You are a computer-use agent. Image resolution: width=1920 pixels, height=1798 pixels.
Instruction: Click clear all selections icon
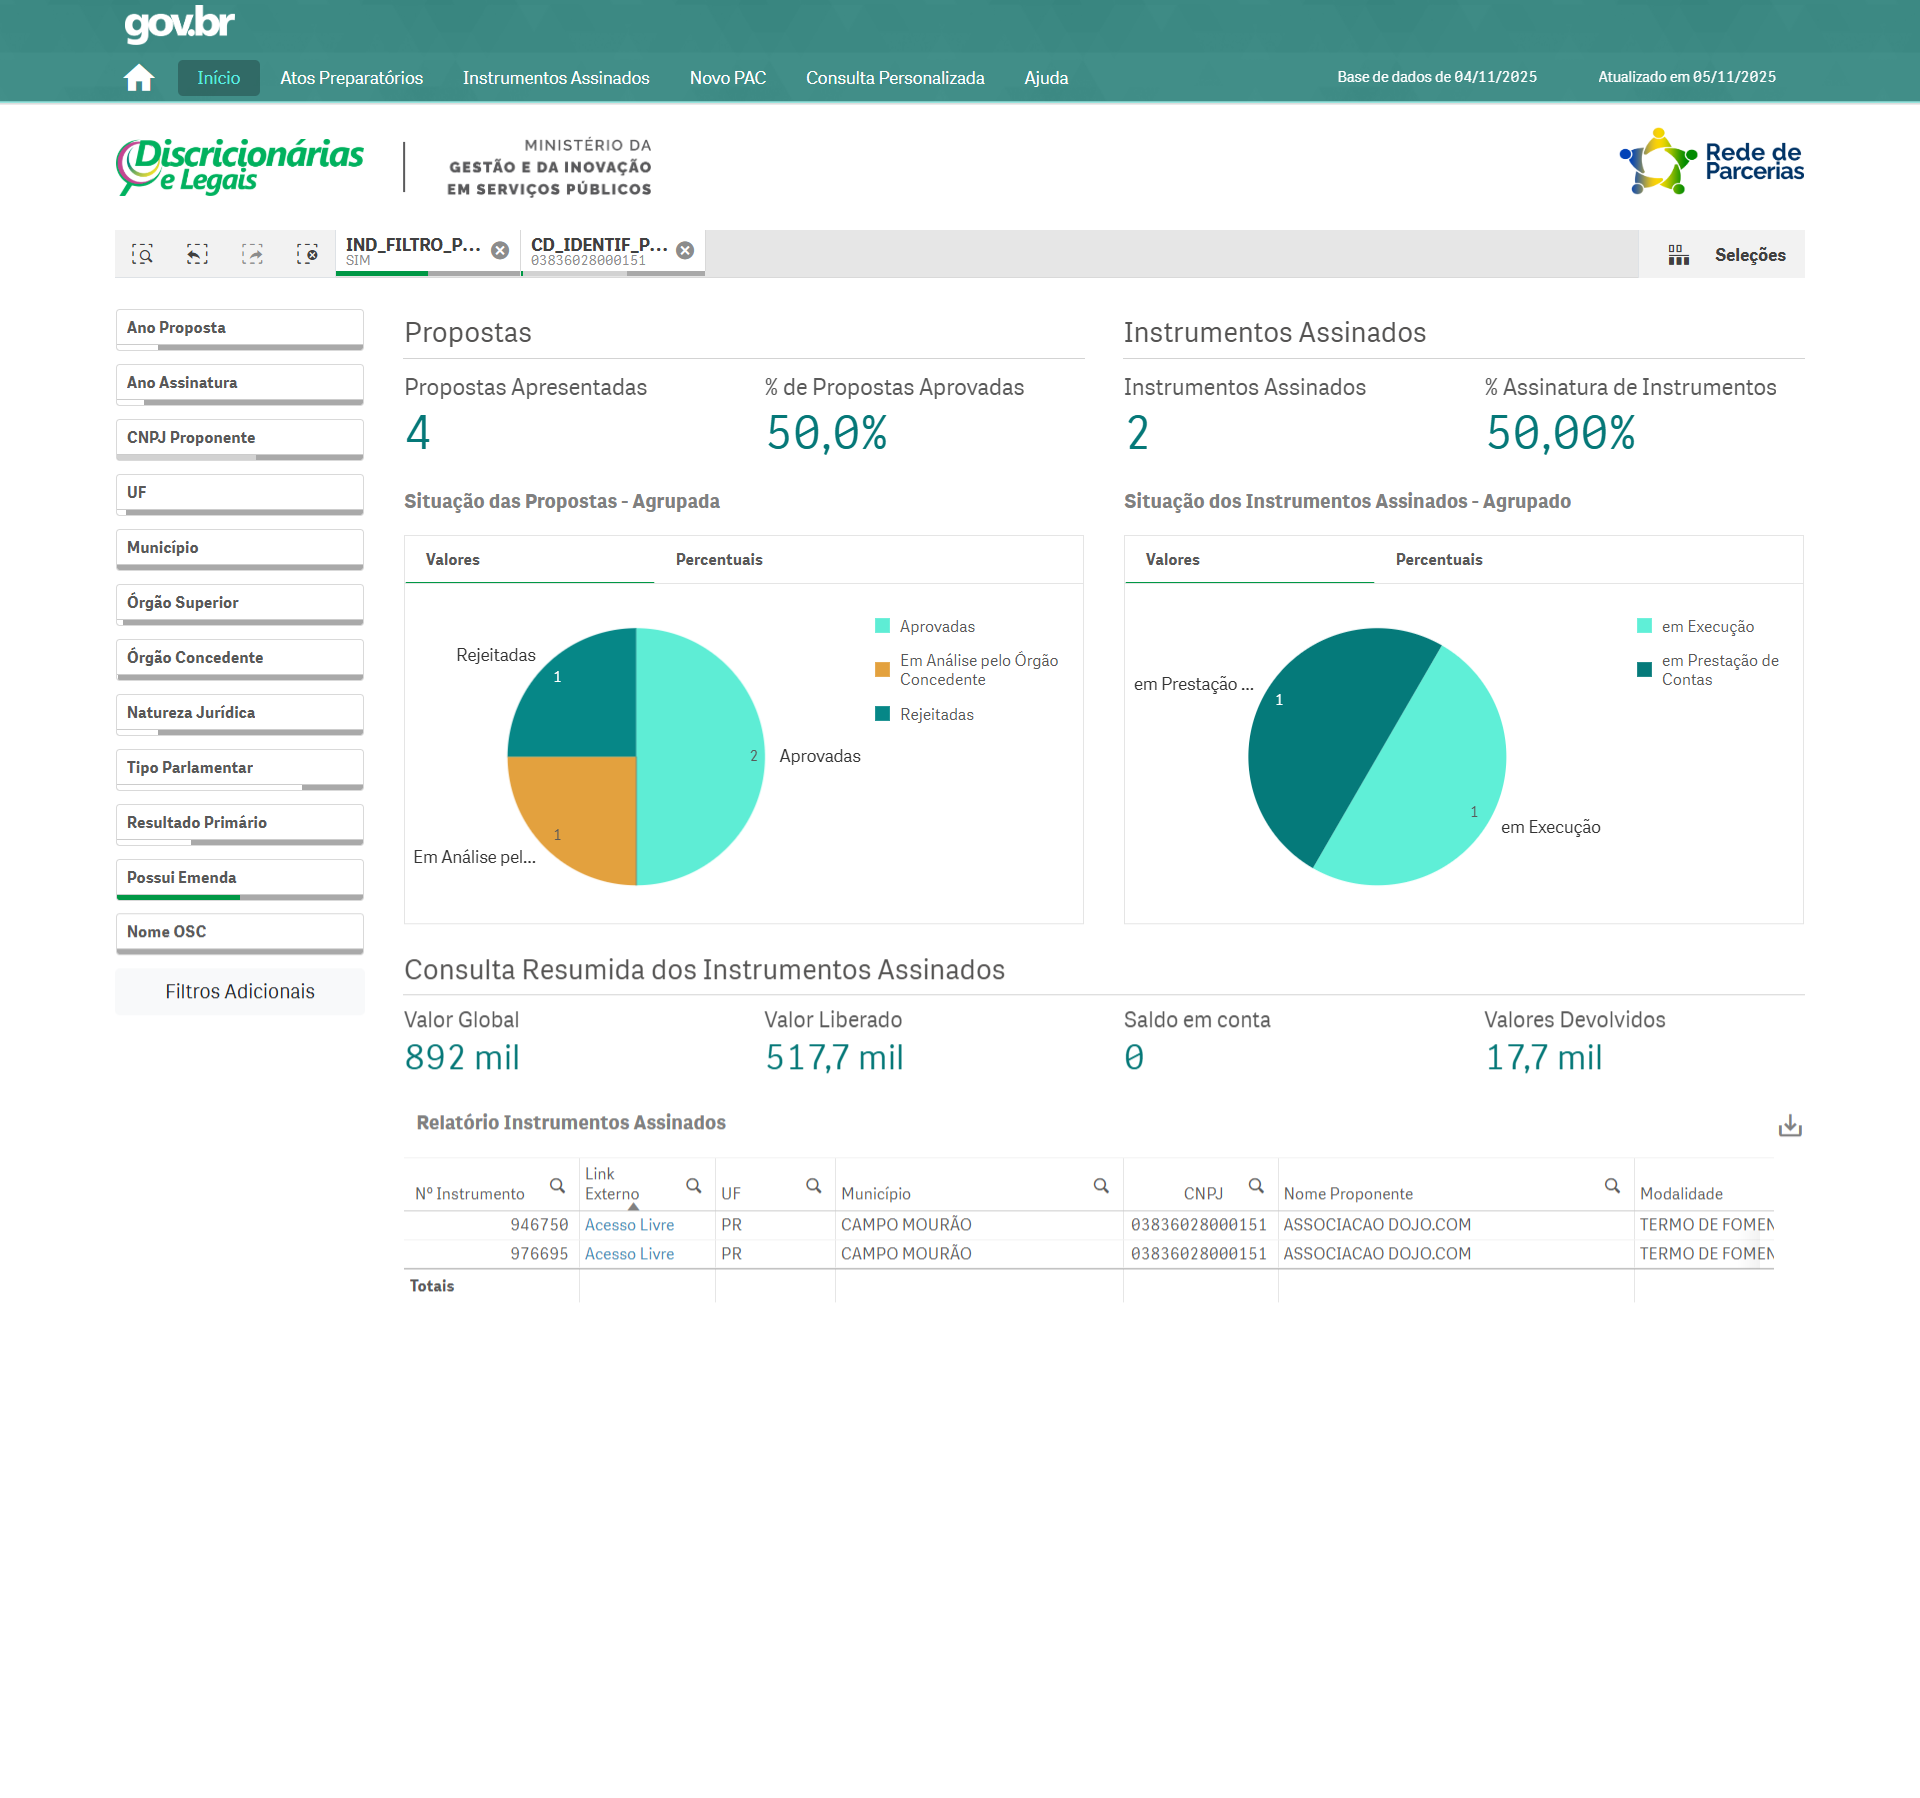307,254
